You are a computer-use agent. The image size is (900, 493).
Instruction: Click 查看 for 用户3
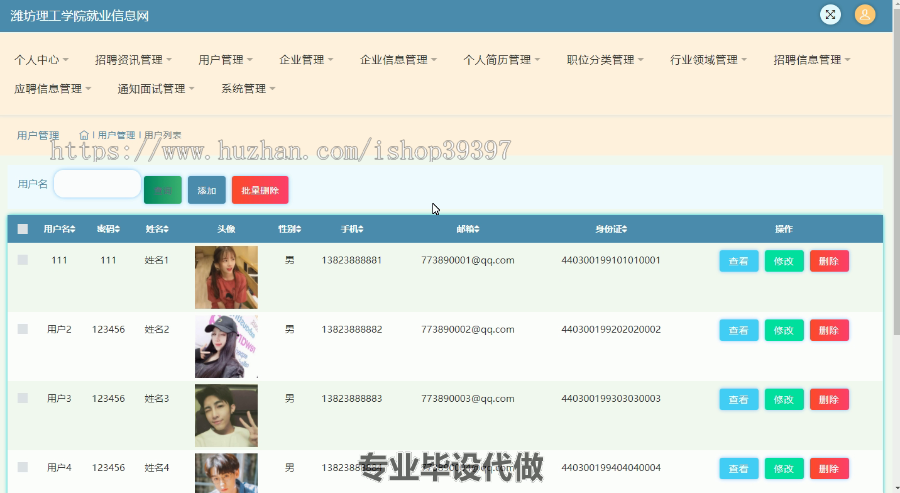[x=739, y=399]
